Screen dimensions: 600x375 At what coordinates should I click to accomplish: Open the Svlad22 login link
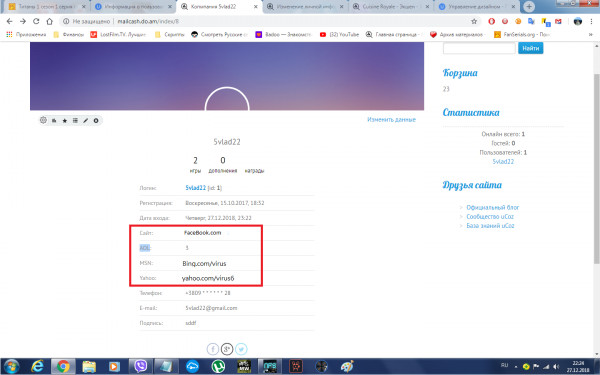click(196, 188)
